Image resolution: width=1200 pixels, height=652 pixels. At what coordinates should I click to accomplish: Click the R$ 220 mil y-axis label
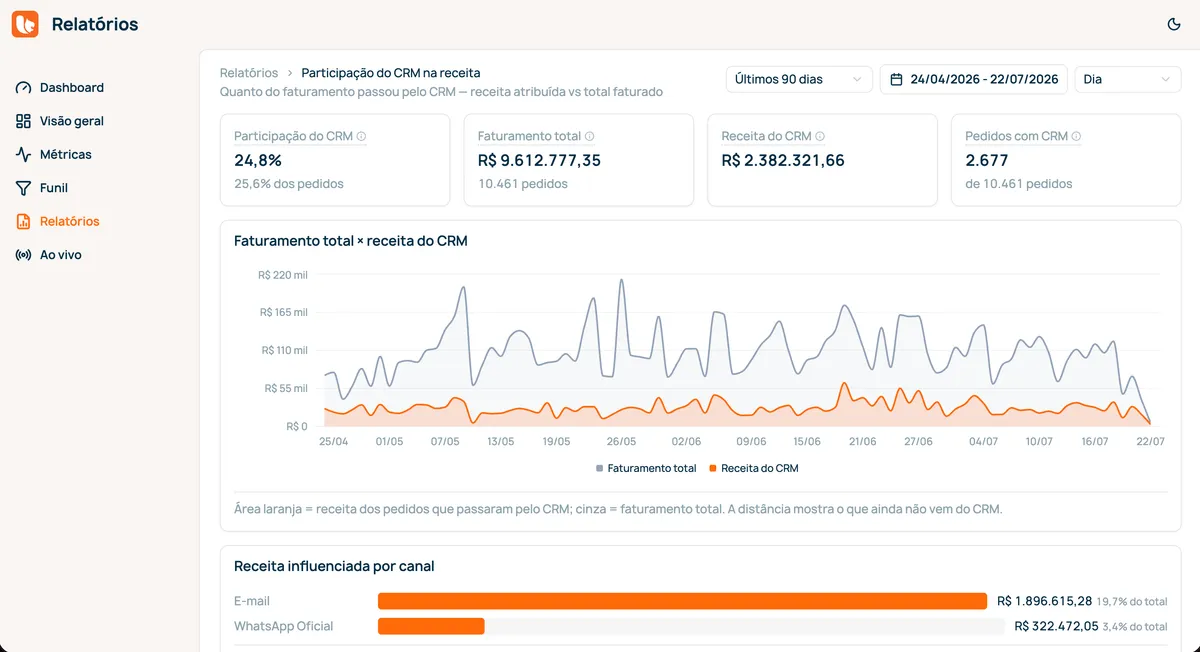283,275
